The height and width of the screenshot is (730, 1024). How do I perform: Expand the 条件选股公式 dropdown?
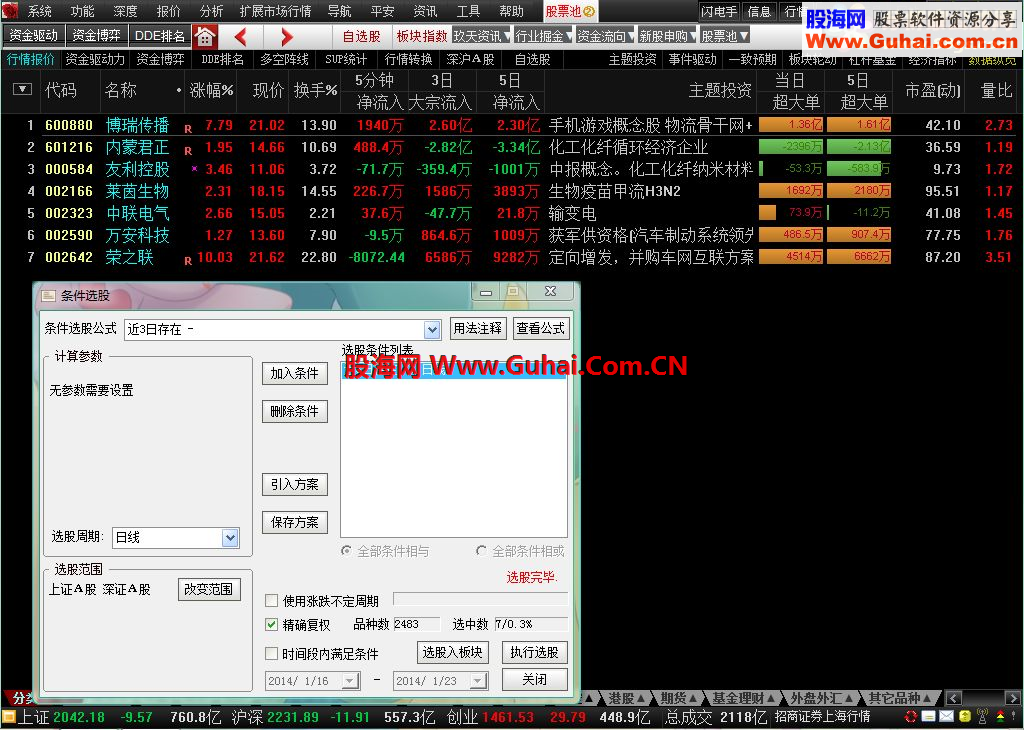click(x=432, y=330)
